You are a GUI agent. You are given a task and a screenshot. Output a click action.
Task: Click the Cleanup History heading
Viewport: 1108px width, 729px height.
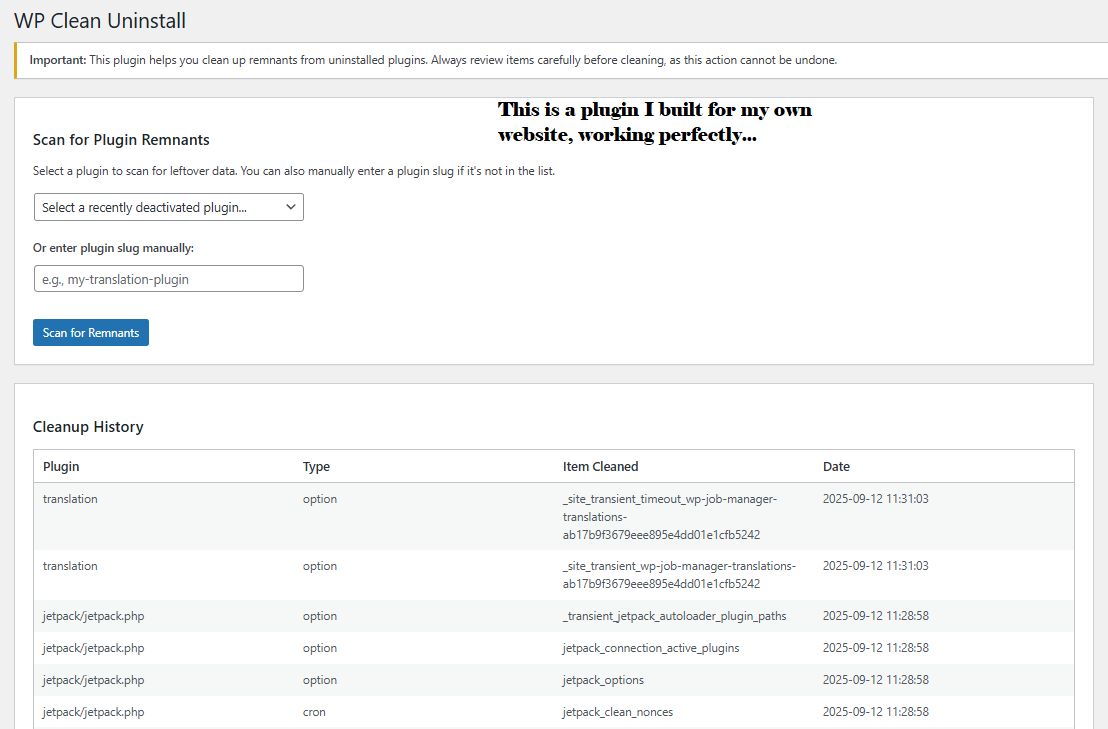(88, 427)
